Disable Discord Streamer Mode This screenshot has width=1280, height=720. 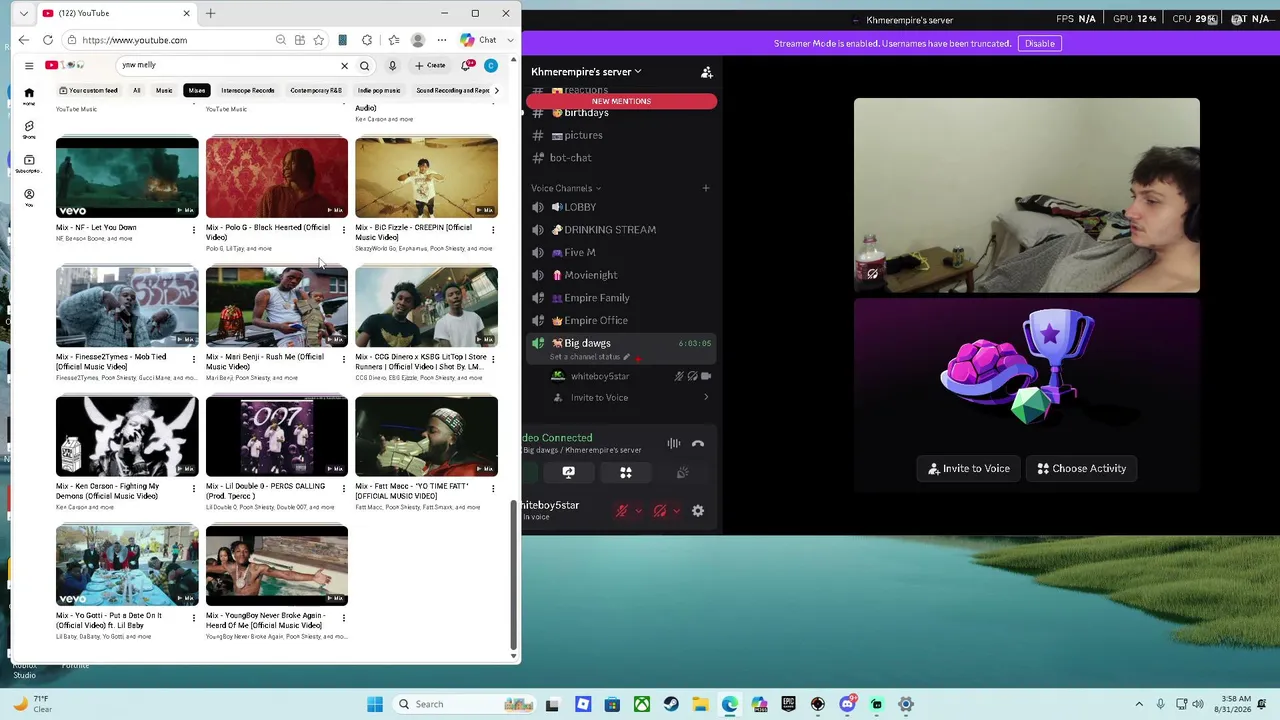[x=1039, y=44]
